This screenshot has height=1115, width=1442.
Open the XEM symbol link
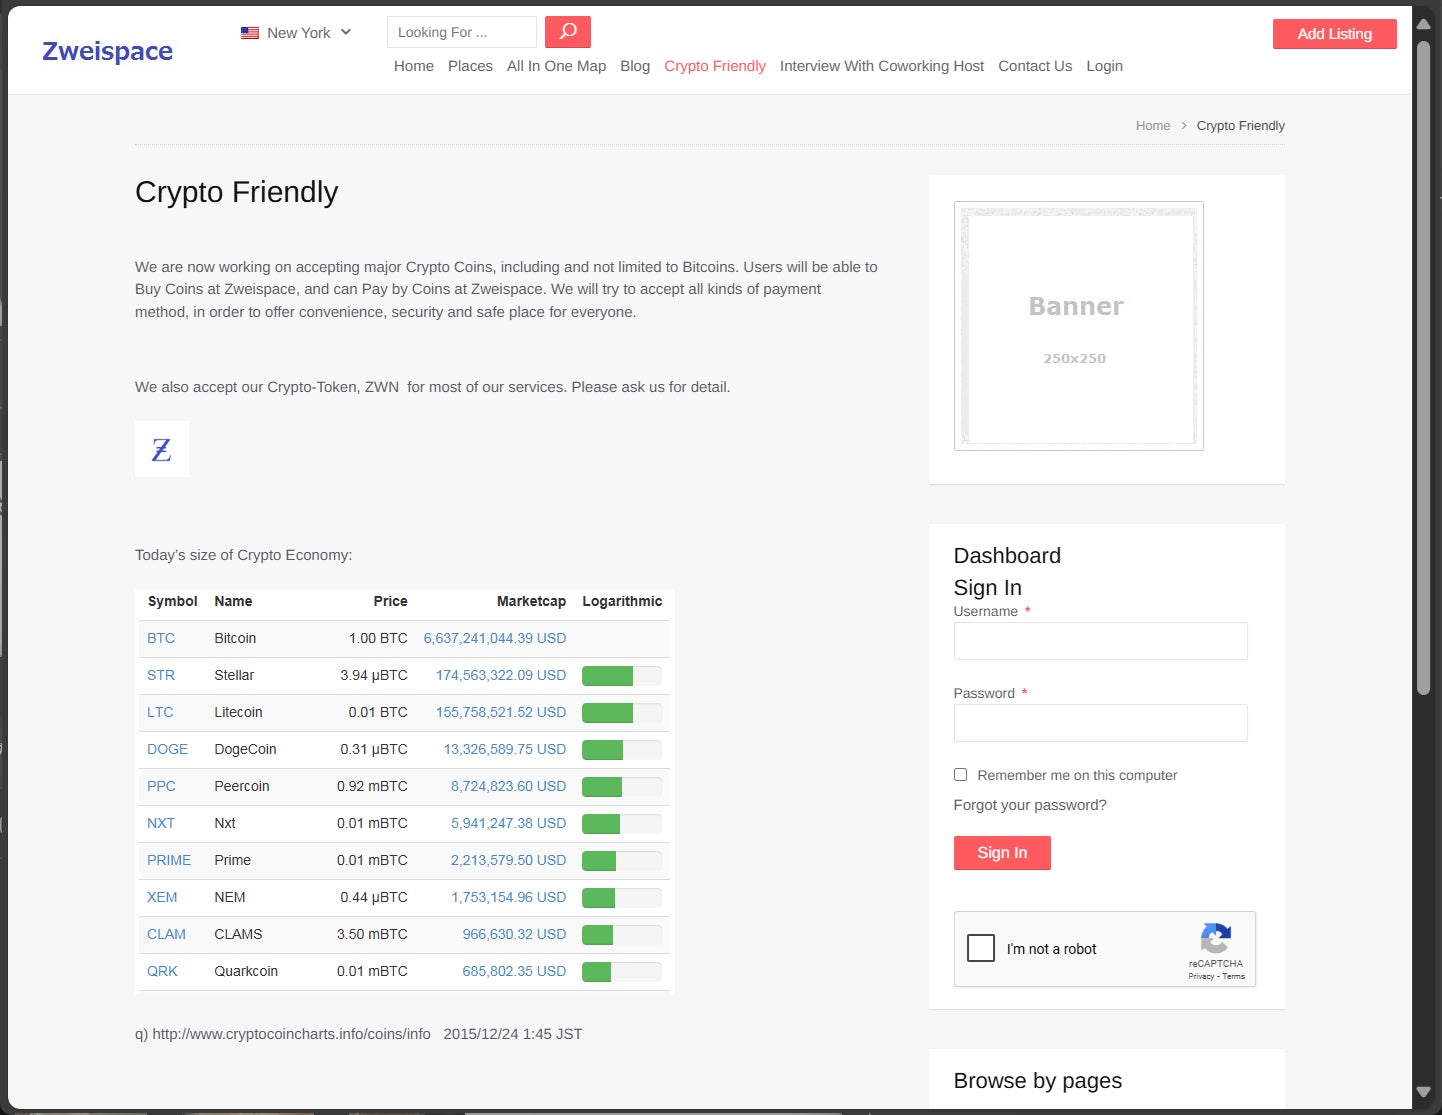[x=162, y=897]
